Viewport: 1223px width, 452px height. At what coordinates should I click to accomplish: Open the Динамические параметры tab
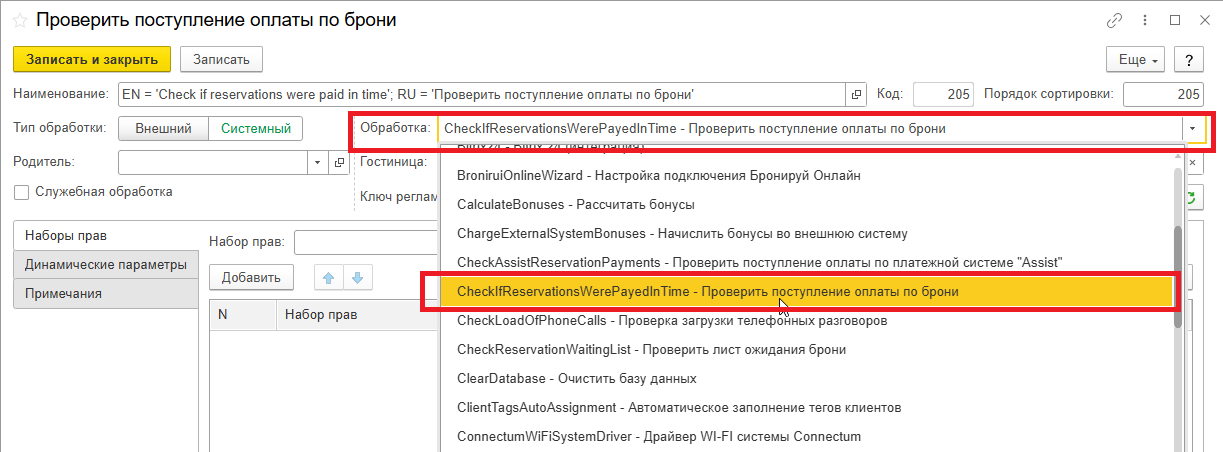click(x=105, y=264)
